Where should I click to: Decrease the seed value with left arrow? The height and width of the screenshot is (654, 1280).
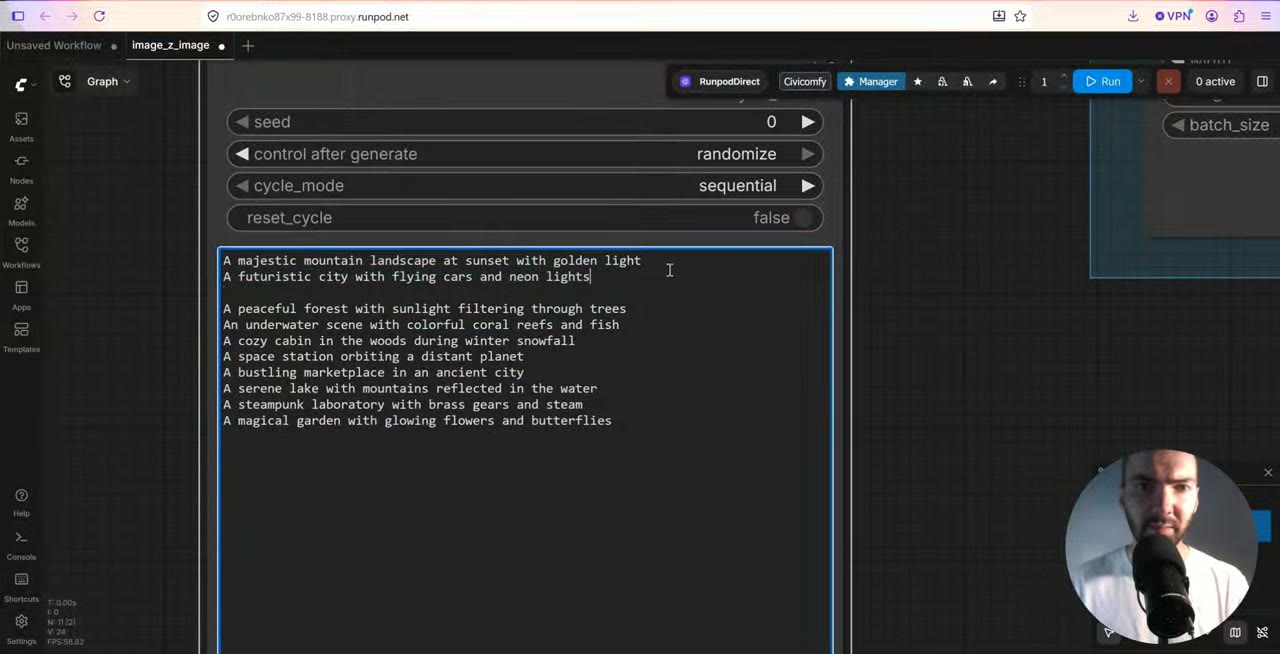tap(242, 122)
